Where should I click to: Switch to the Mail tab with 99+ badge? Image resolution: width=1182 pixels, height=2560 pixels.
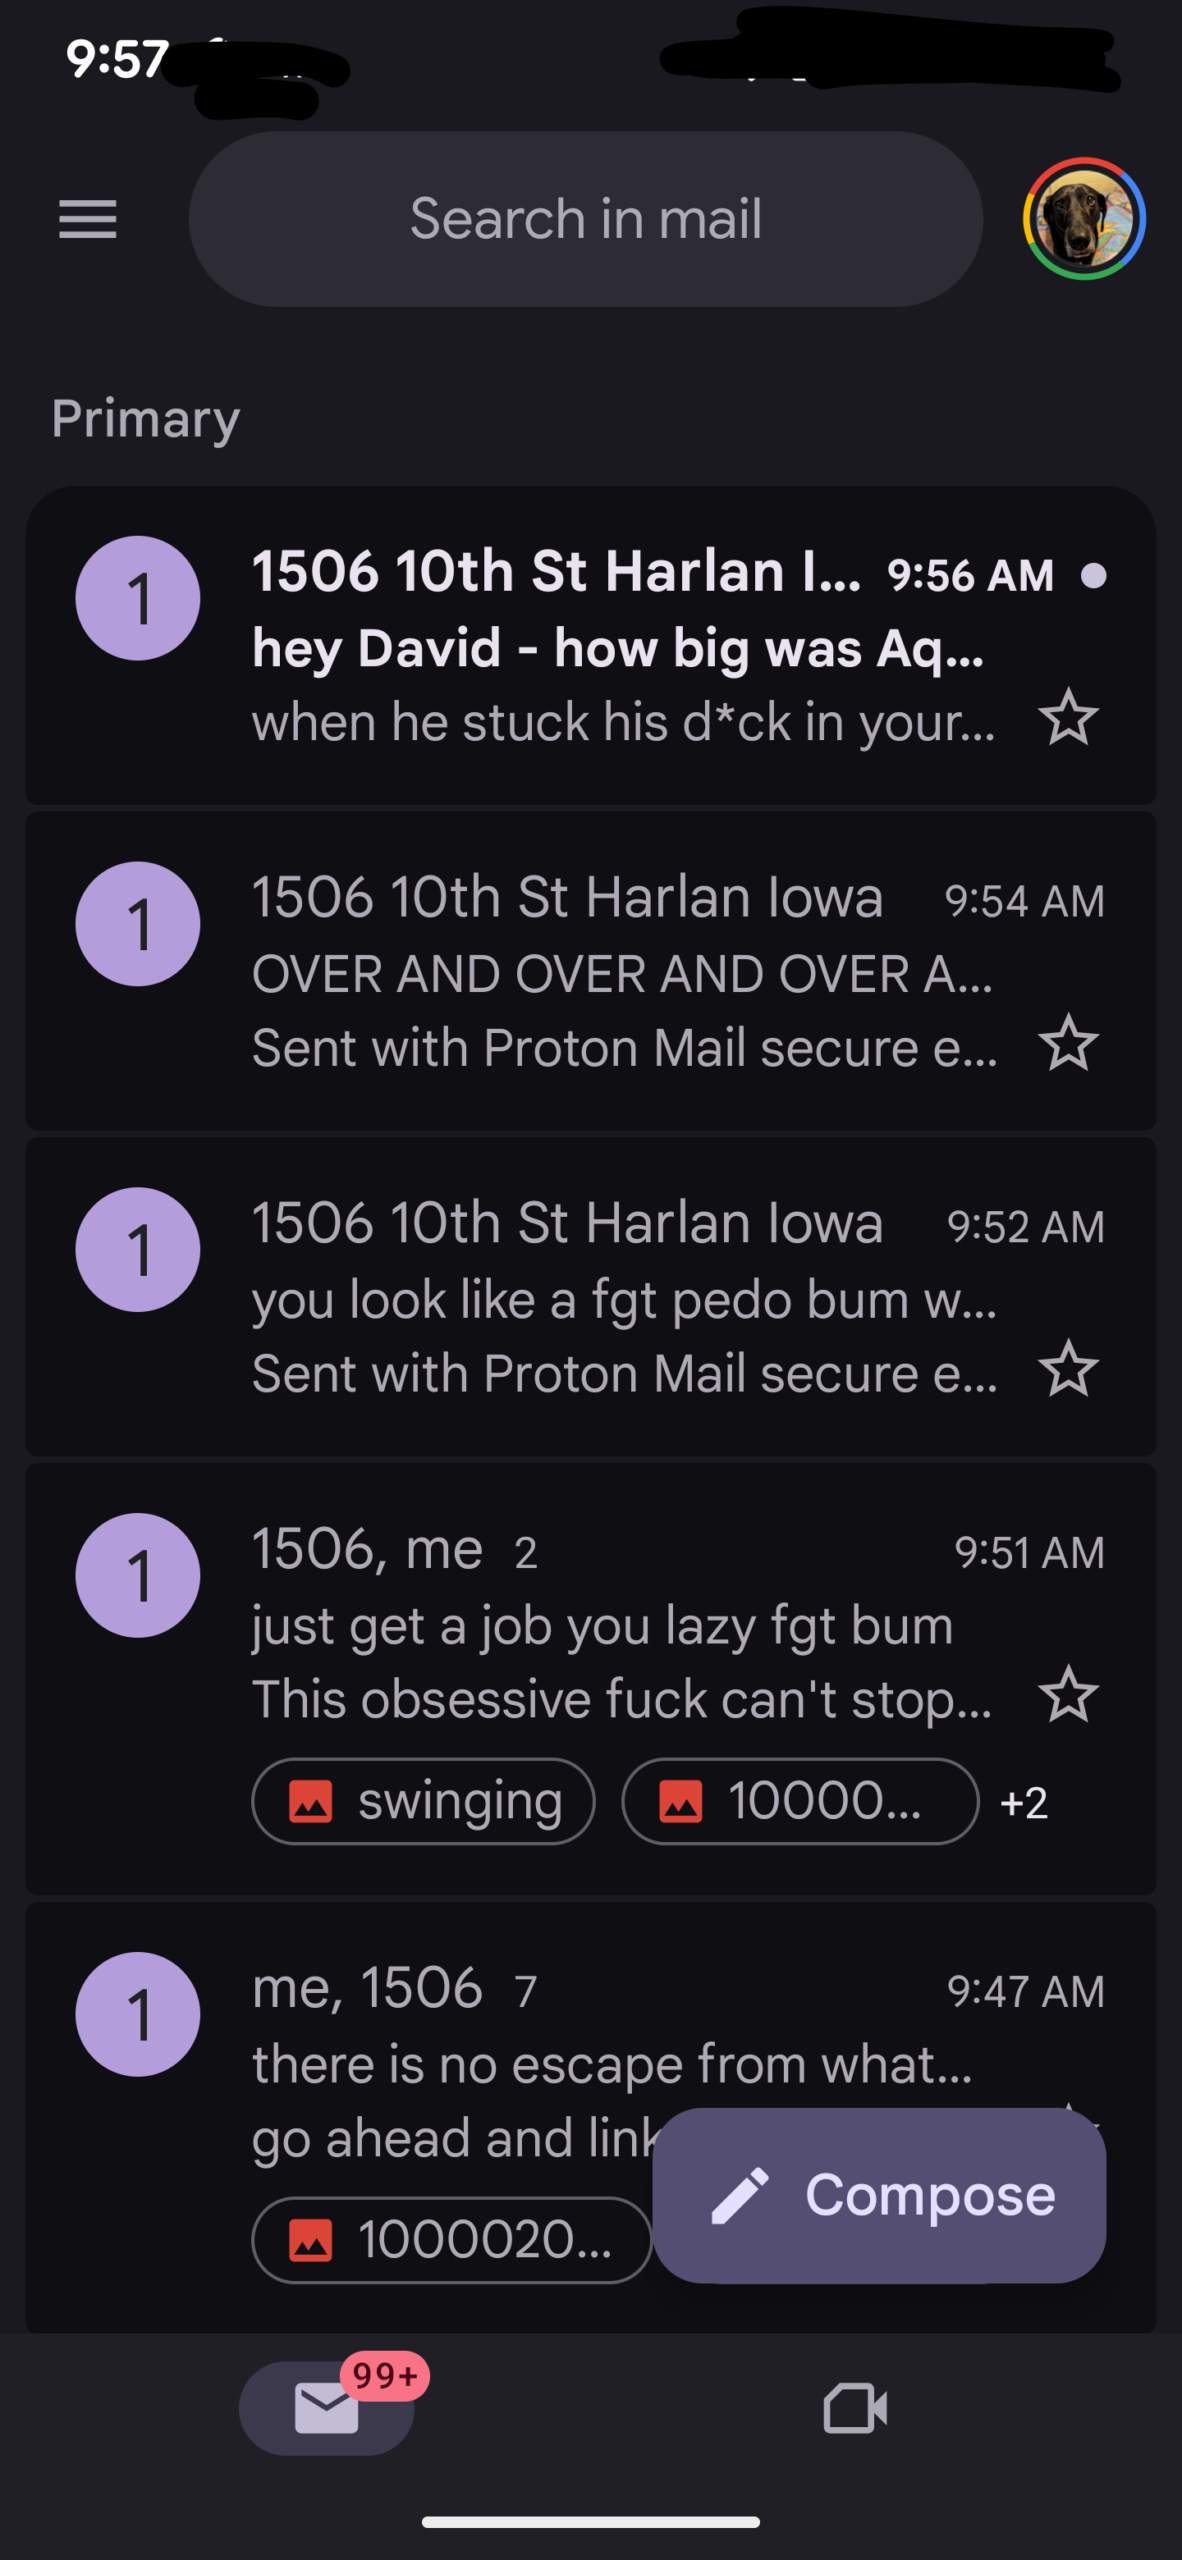click(x=327, y=2408)
